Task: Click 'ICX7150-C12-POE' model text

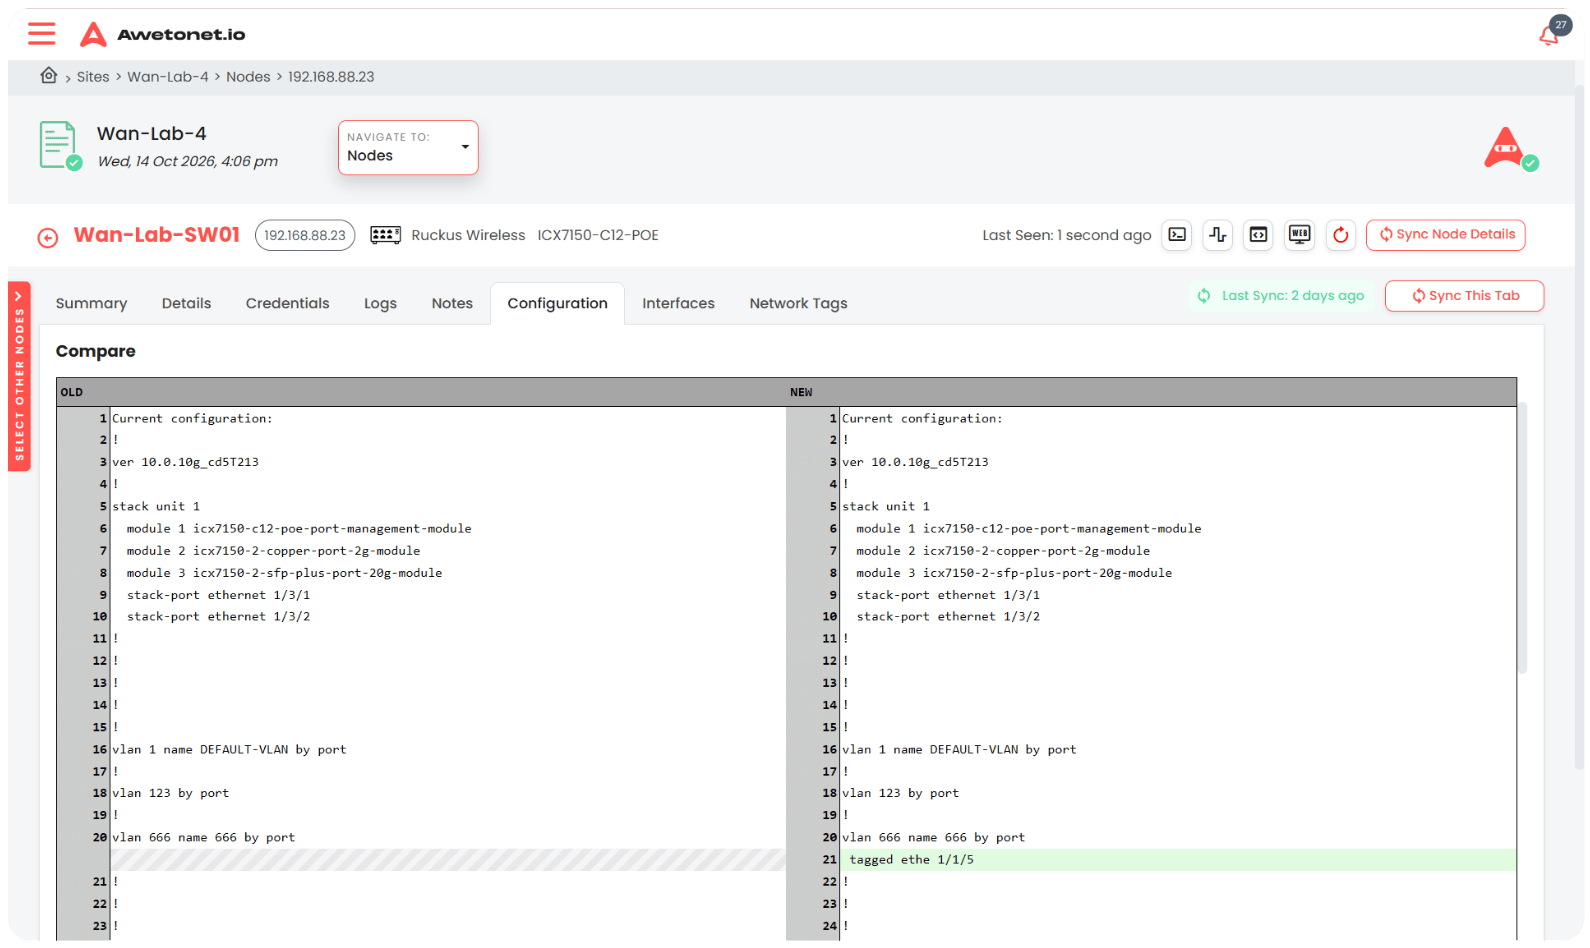Action: point(598,235)
